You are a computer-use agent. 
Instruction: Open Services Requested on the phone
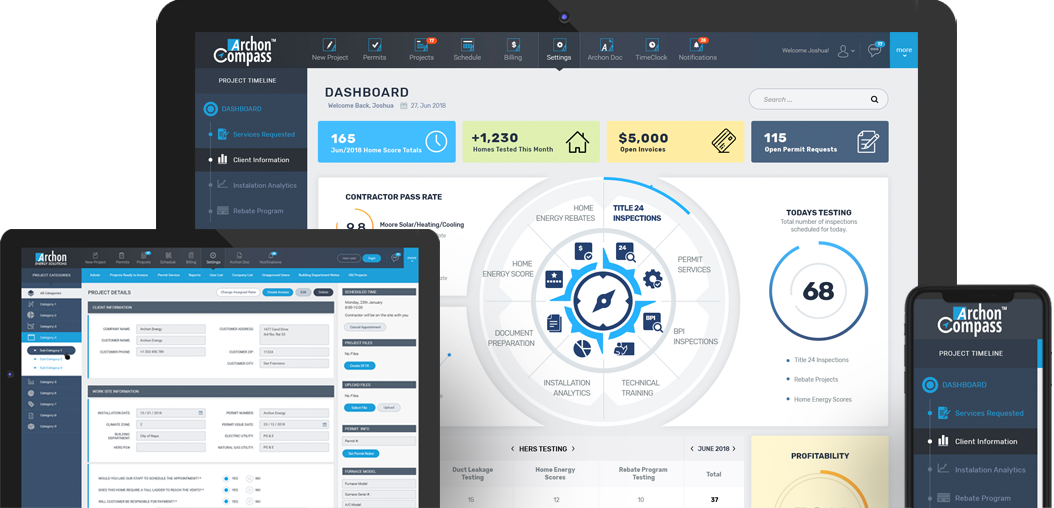979,413
